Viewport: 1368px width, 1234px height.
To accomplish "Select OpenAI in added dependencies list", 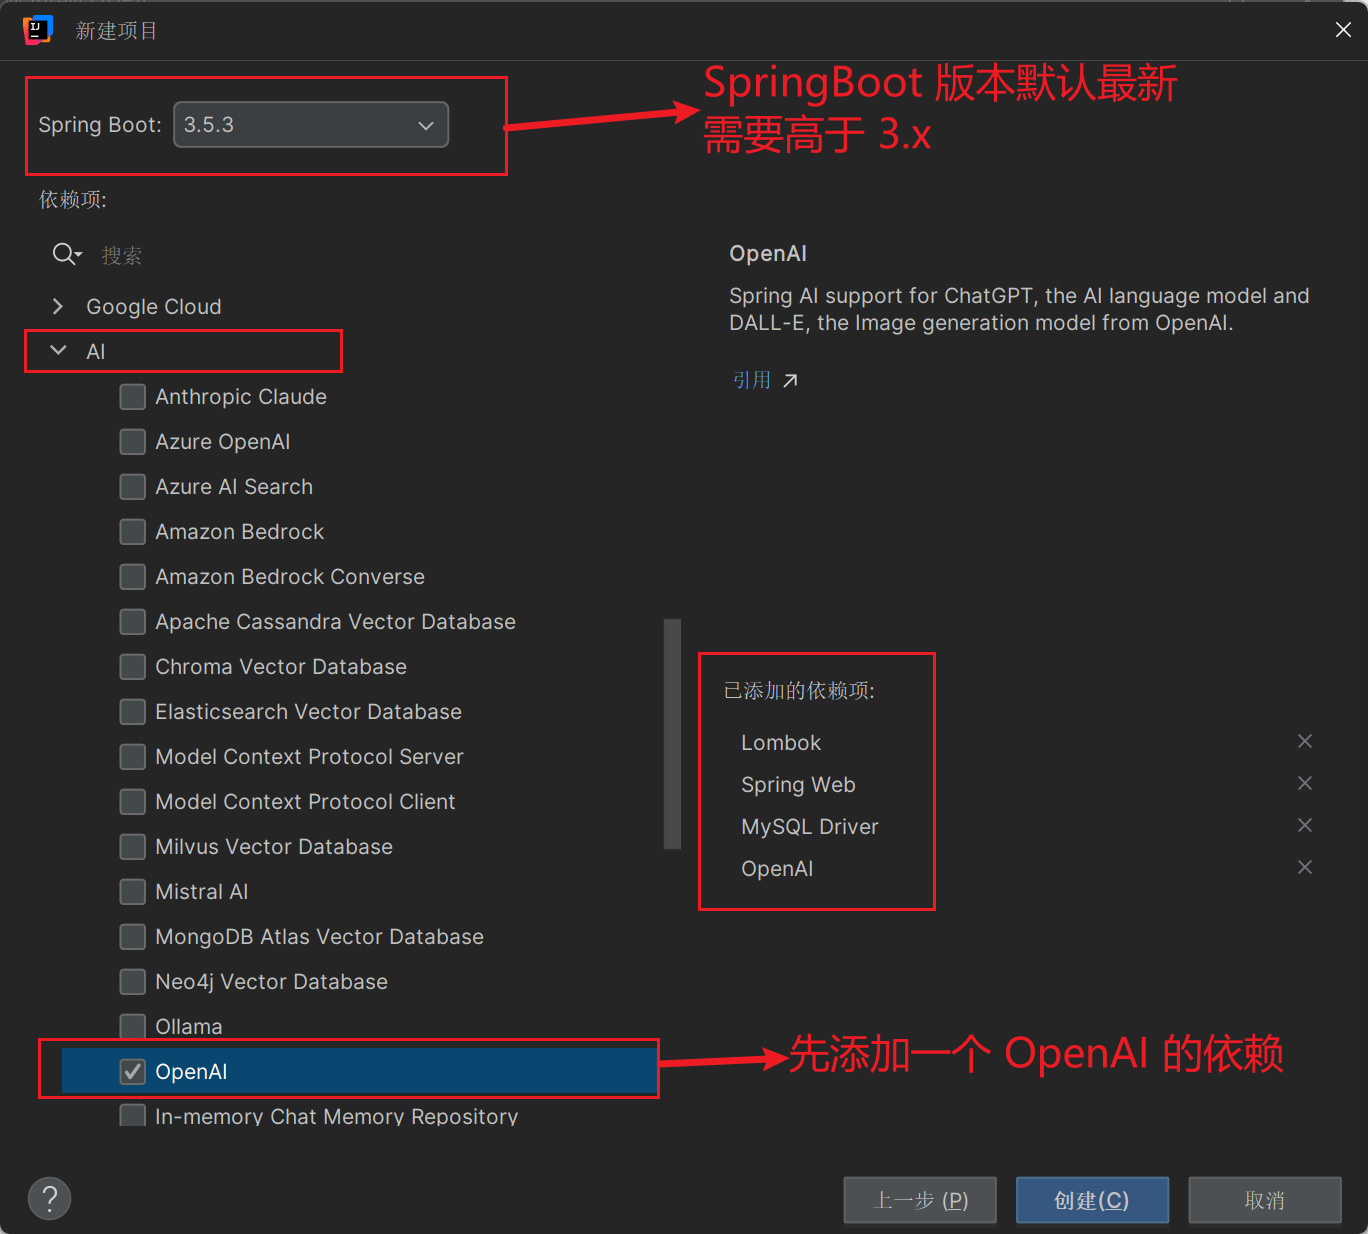I will [777, 869].
